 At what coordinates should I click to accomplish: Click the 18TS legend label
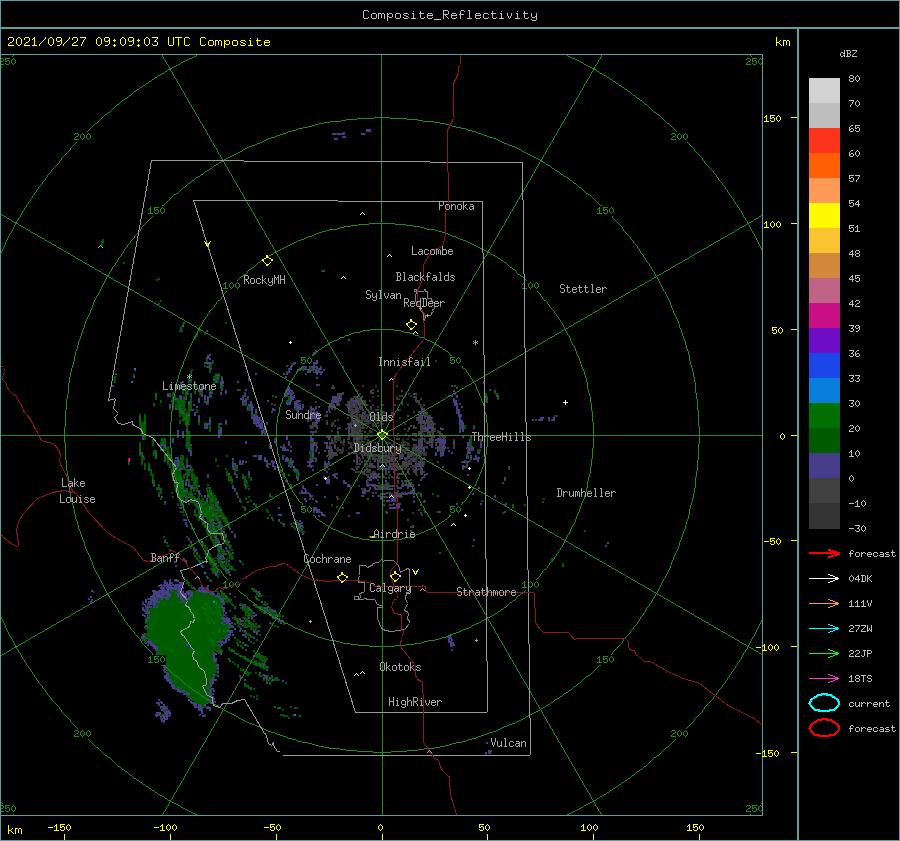[860, 679]
